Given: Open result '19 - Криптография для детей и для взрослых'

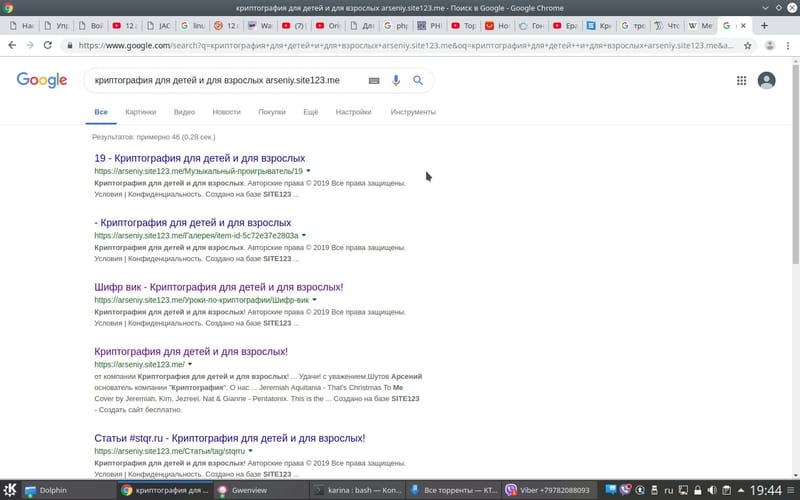Looking at the screenshot, I should (x=199, y=158).
